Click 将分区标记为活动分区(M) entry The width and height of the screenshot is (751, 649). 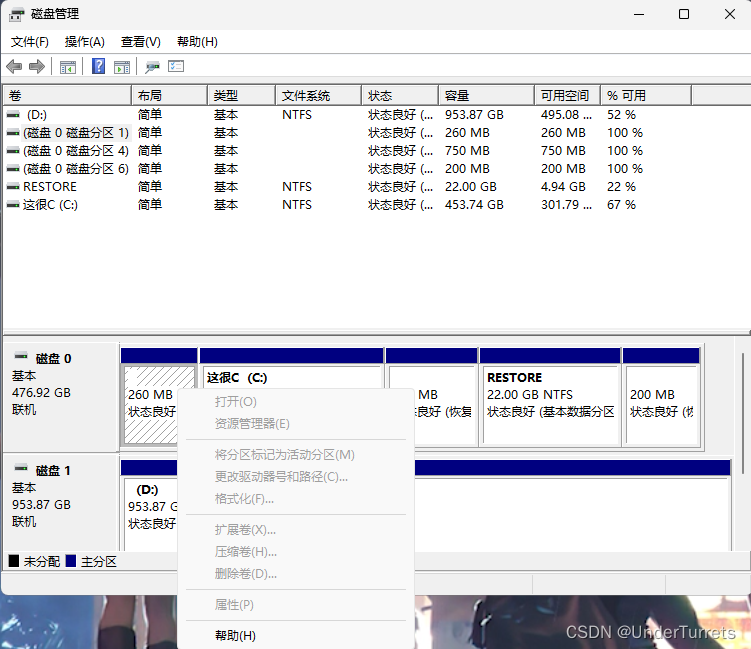click(x=296, y=455)
